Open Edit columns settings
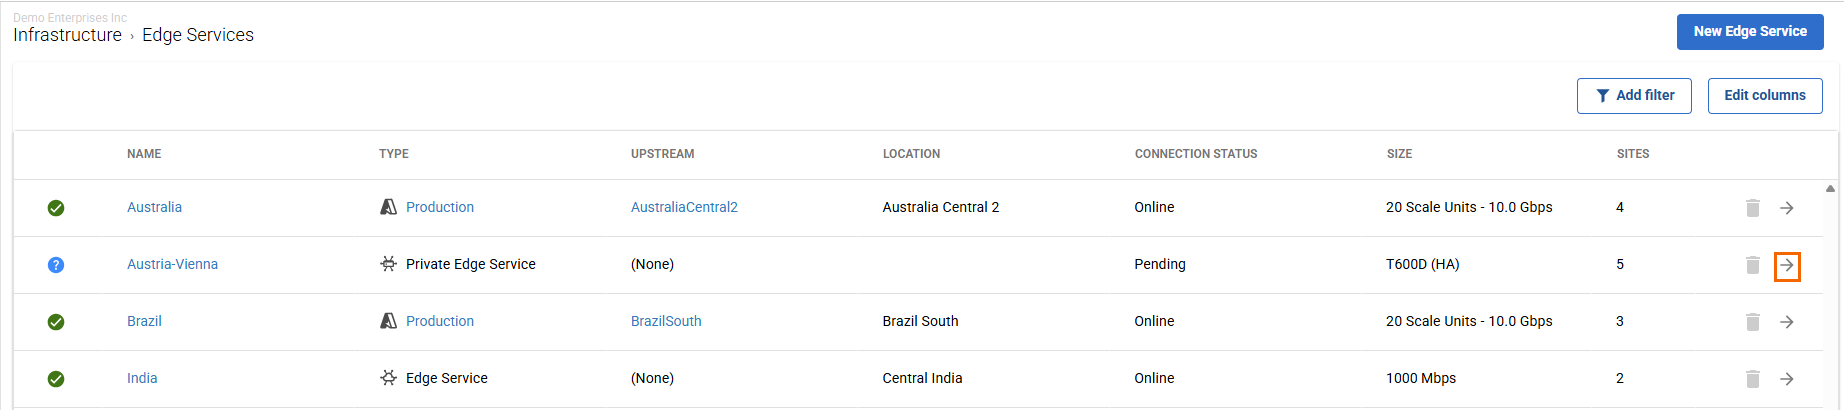 (x=1765, y=96)
